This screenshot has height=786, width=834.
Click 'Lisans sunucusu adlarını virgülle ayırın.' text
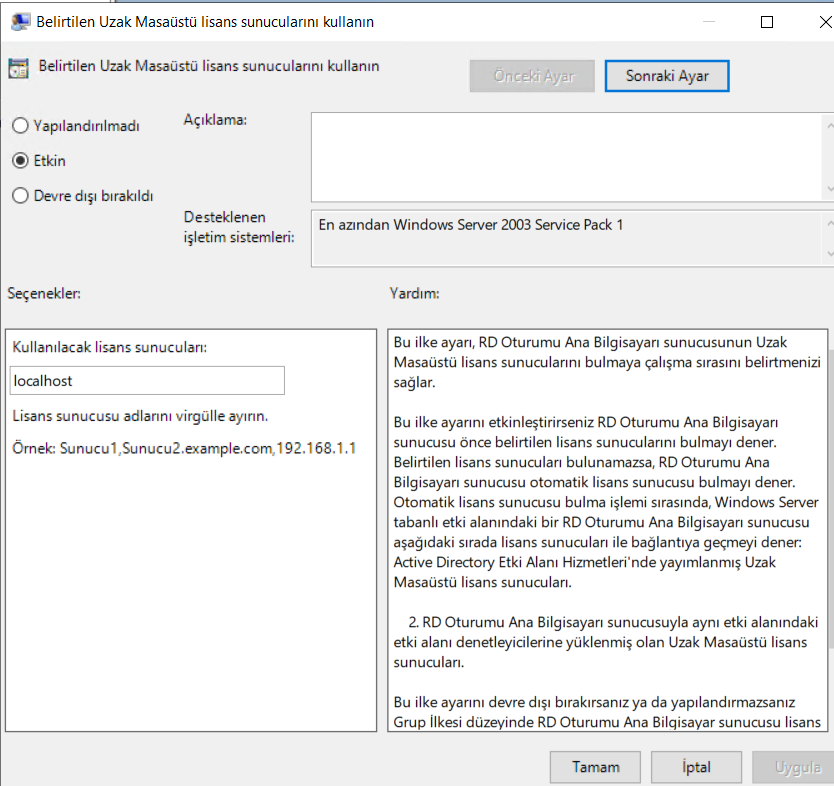pyautogui.click(x=140, y=416)
